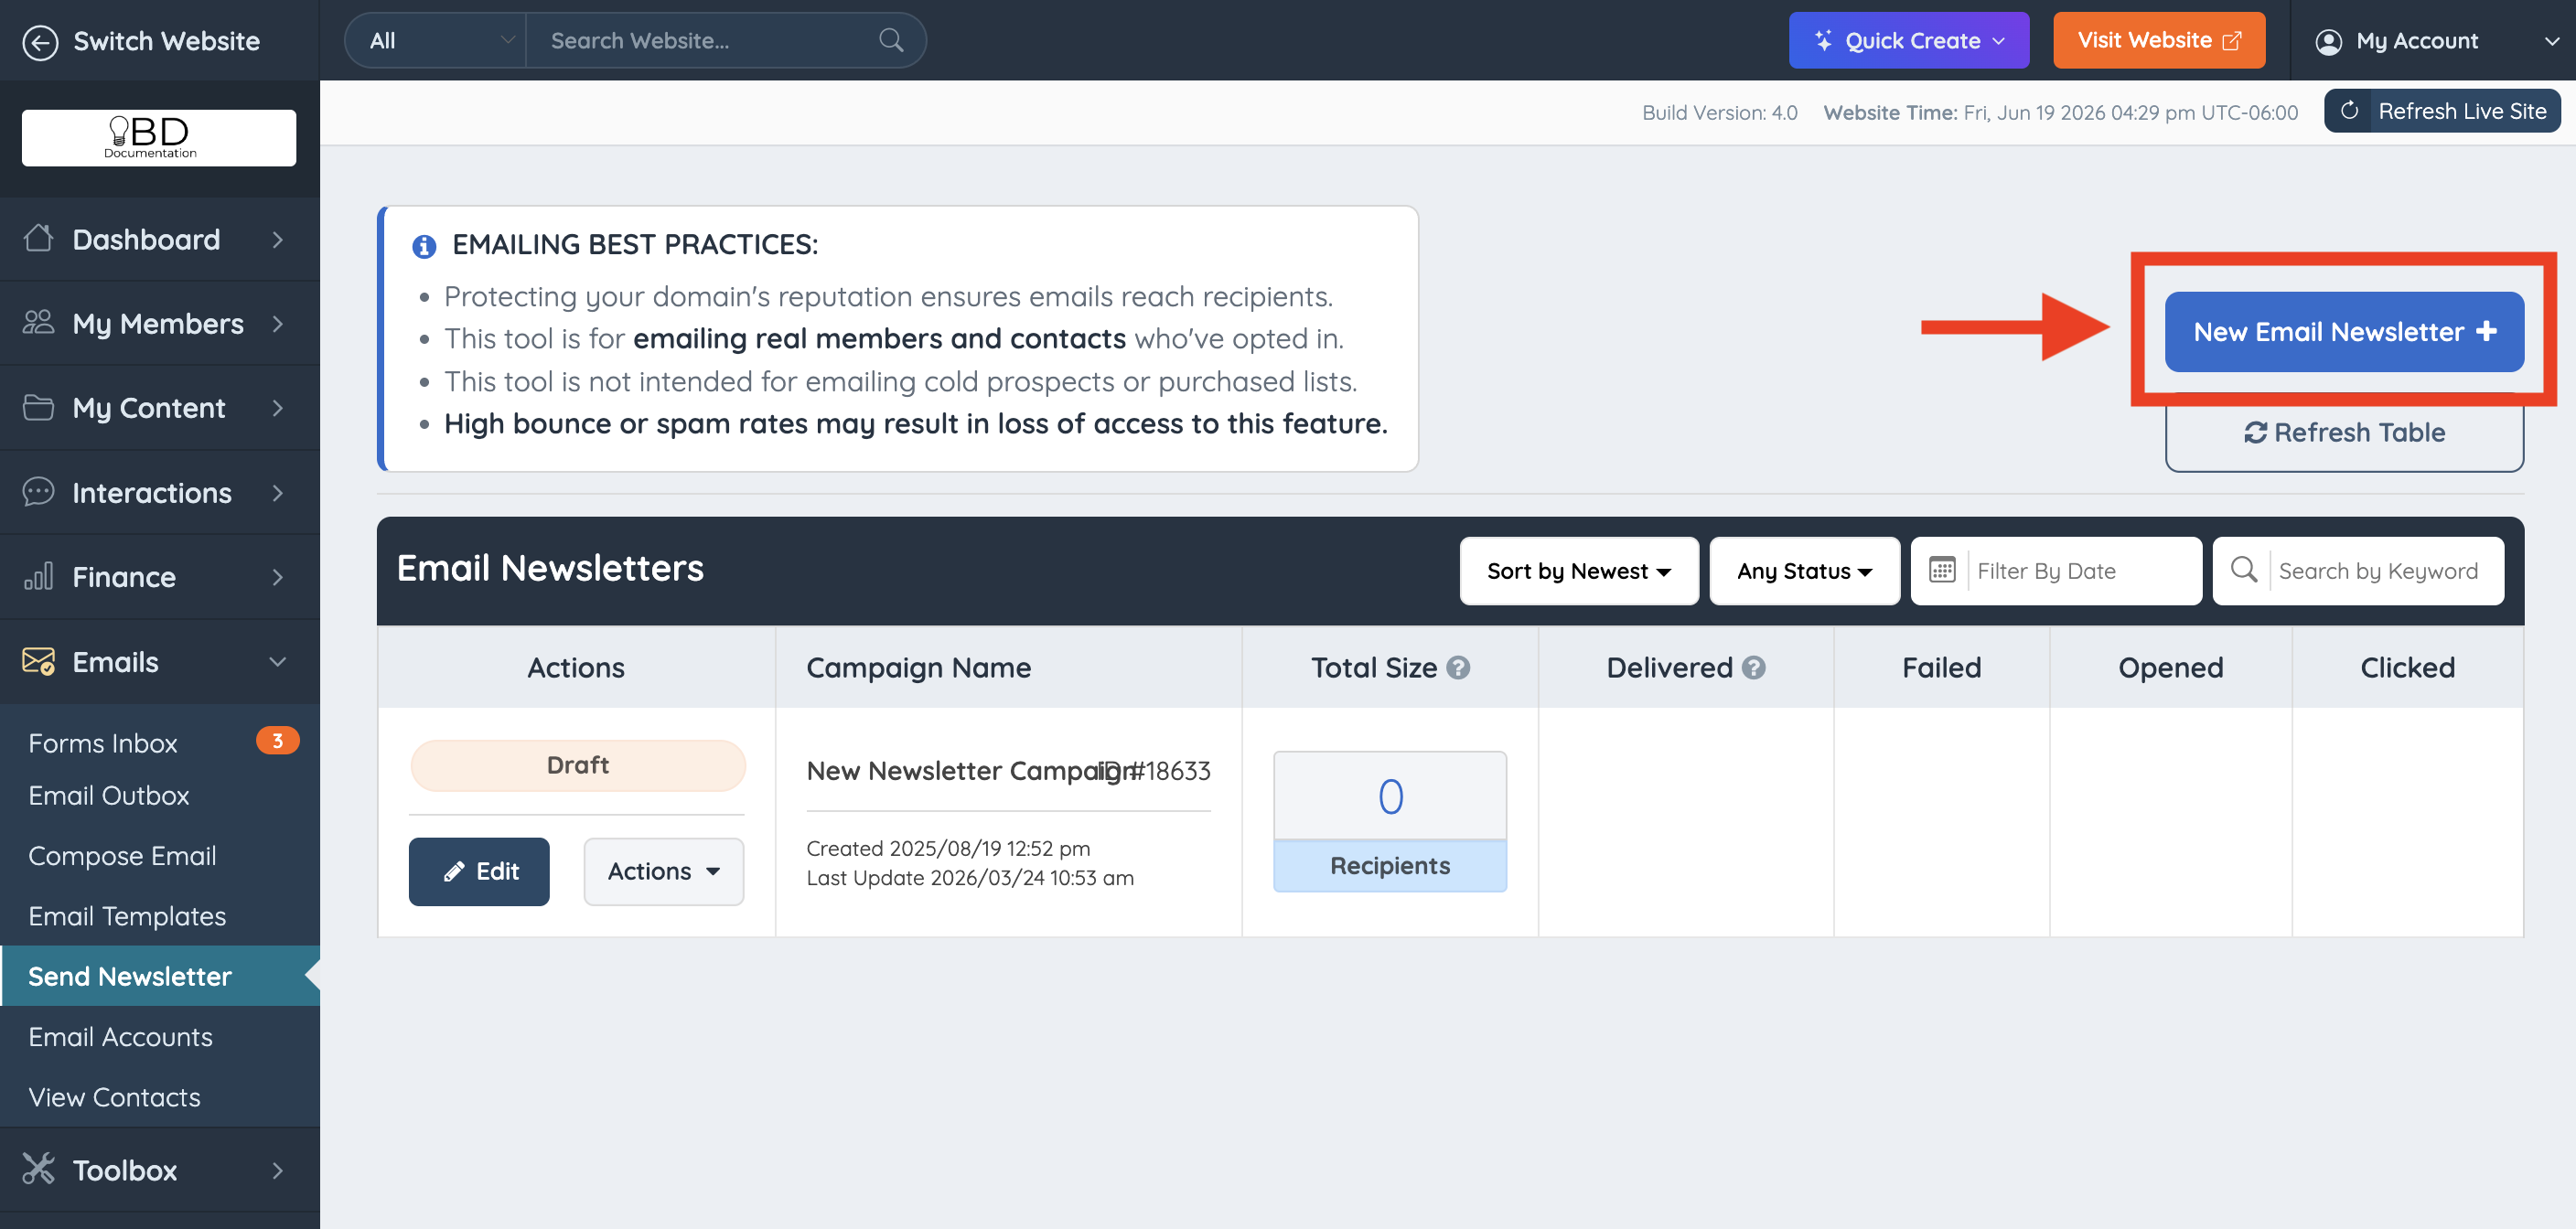This screenshot has height=1229, width=2576.
Task: Click the Toolbox wrench icon
Action: [38, 1169]
